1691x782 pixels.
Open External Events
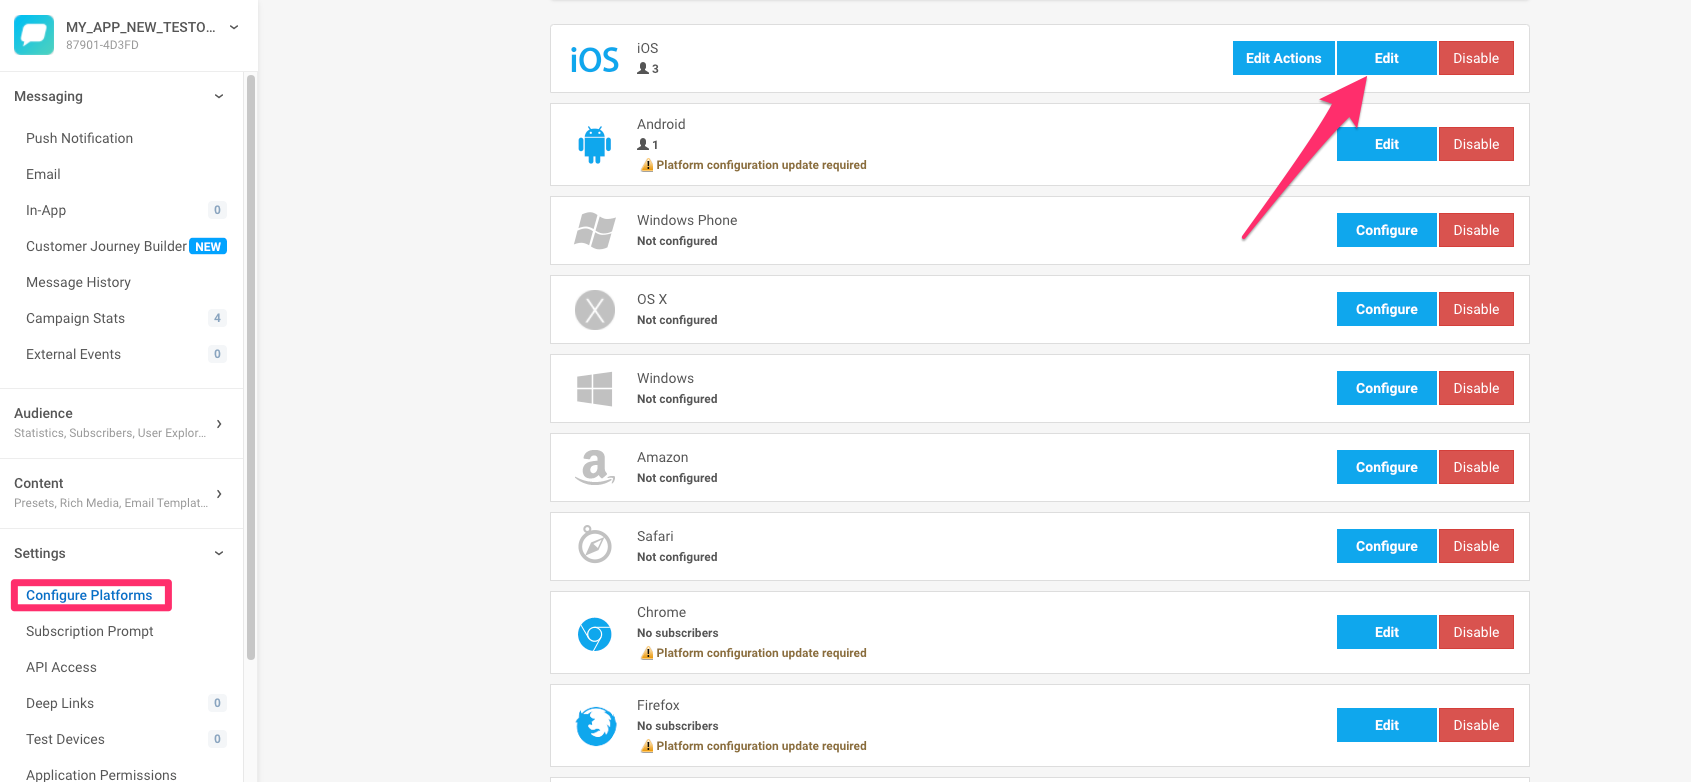tap(73, 354)
